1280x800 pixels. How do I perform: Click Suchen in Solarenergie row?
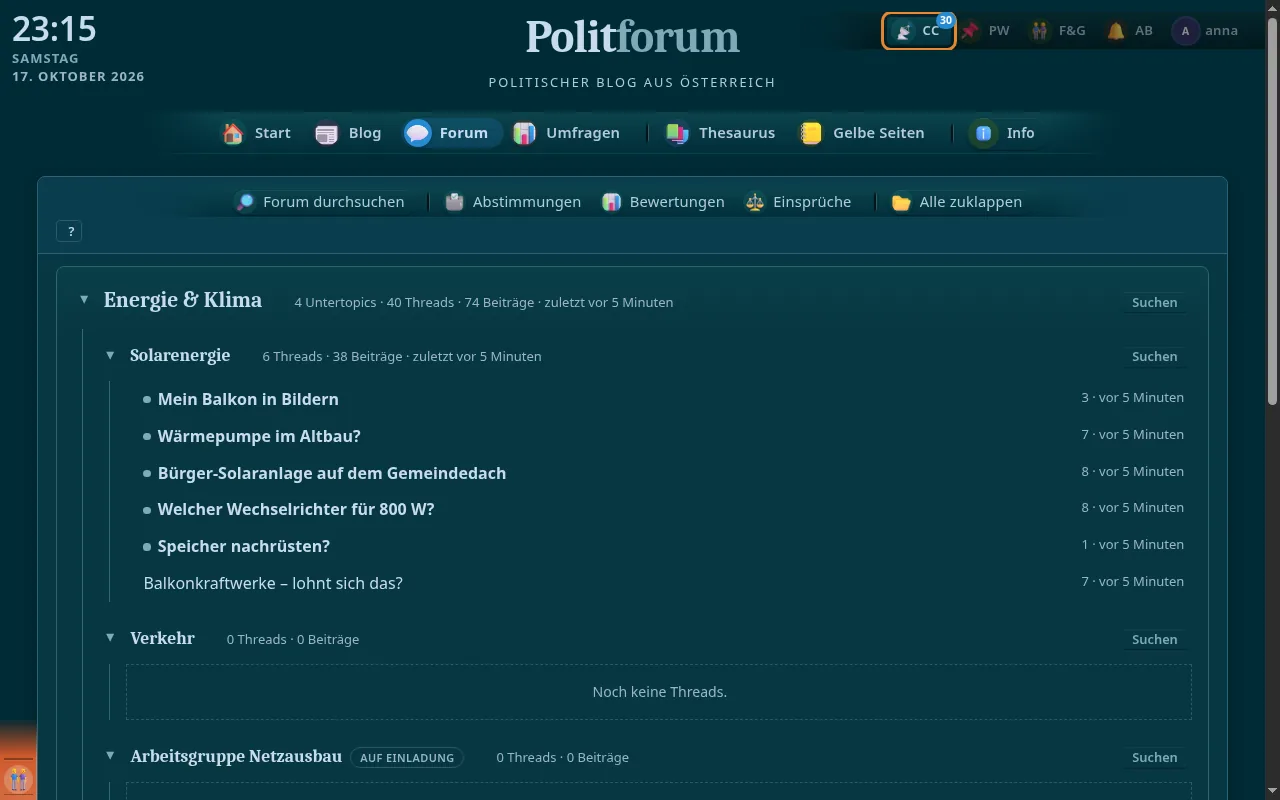click(x=1154, y=356)
